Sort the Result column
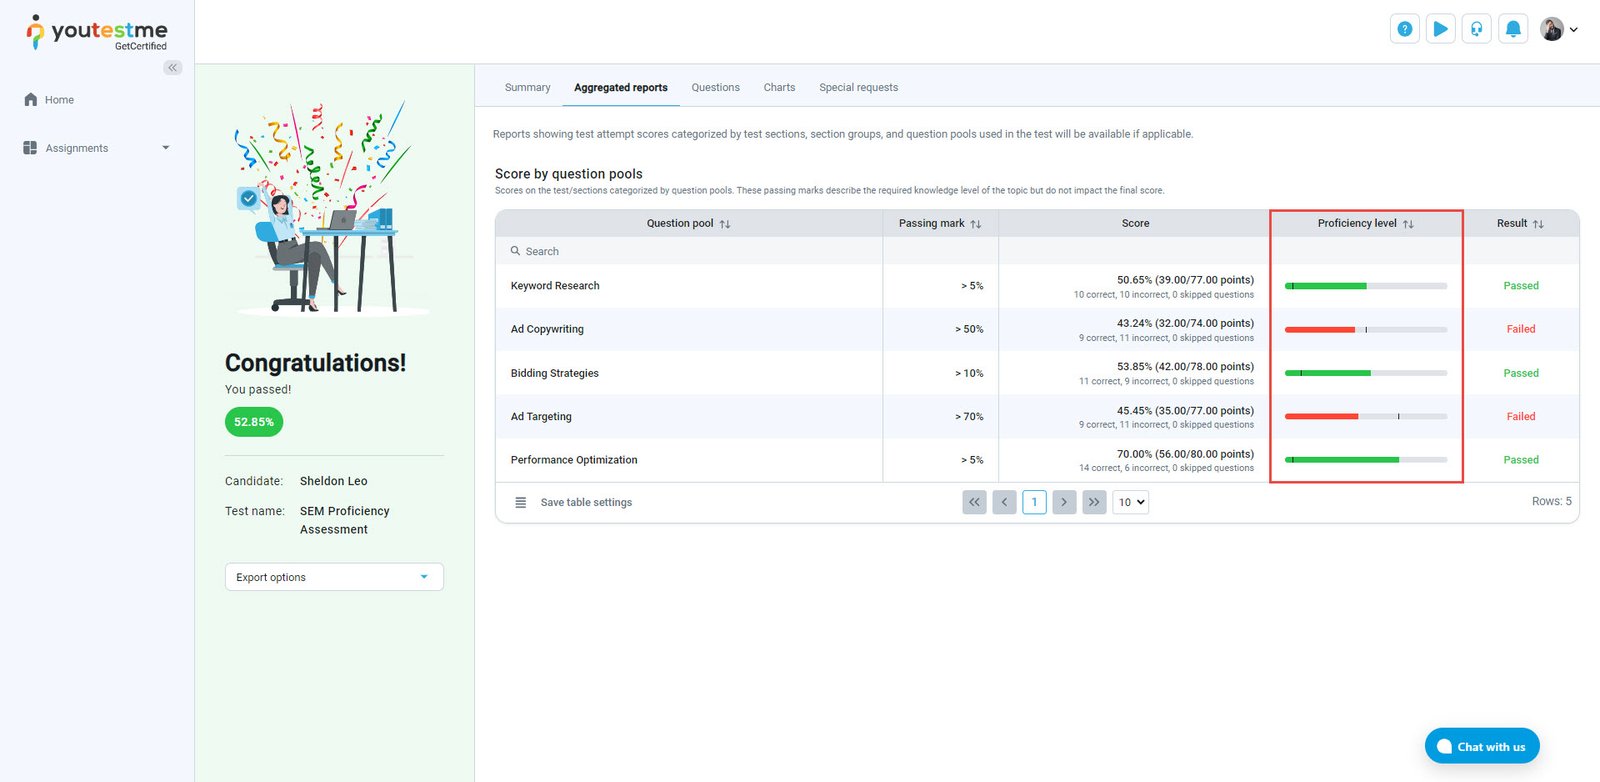Image resolution: width=1600 pixels, height=782 pixels. [x=1538, y=224]
